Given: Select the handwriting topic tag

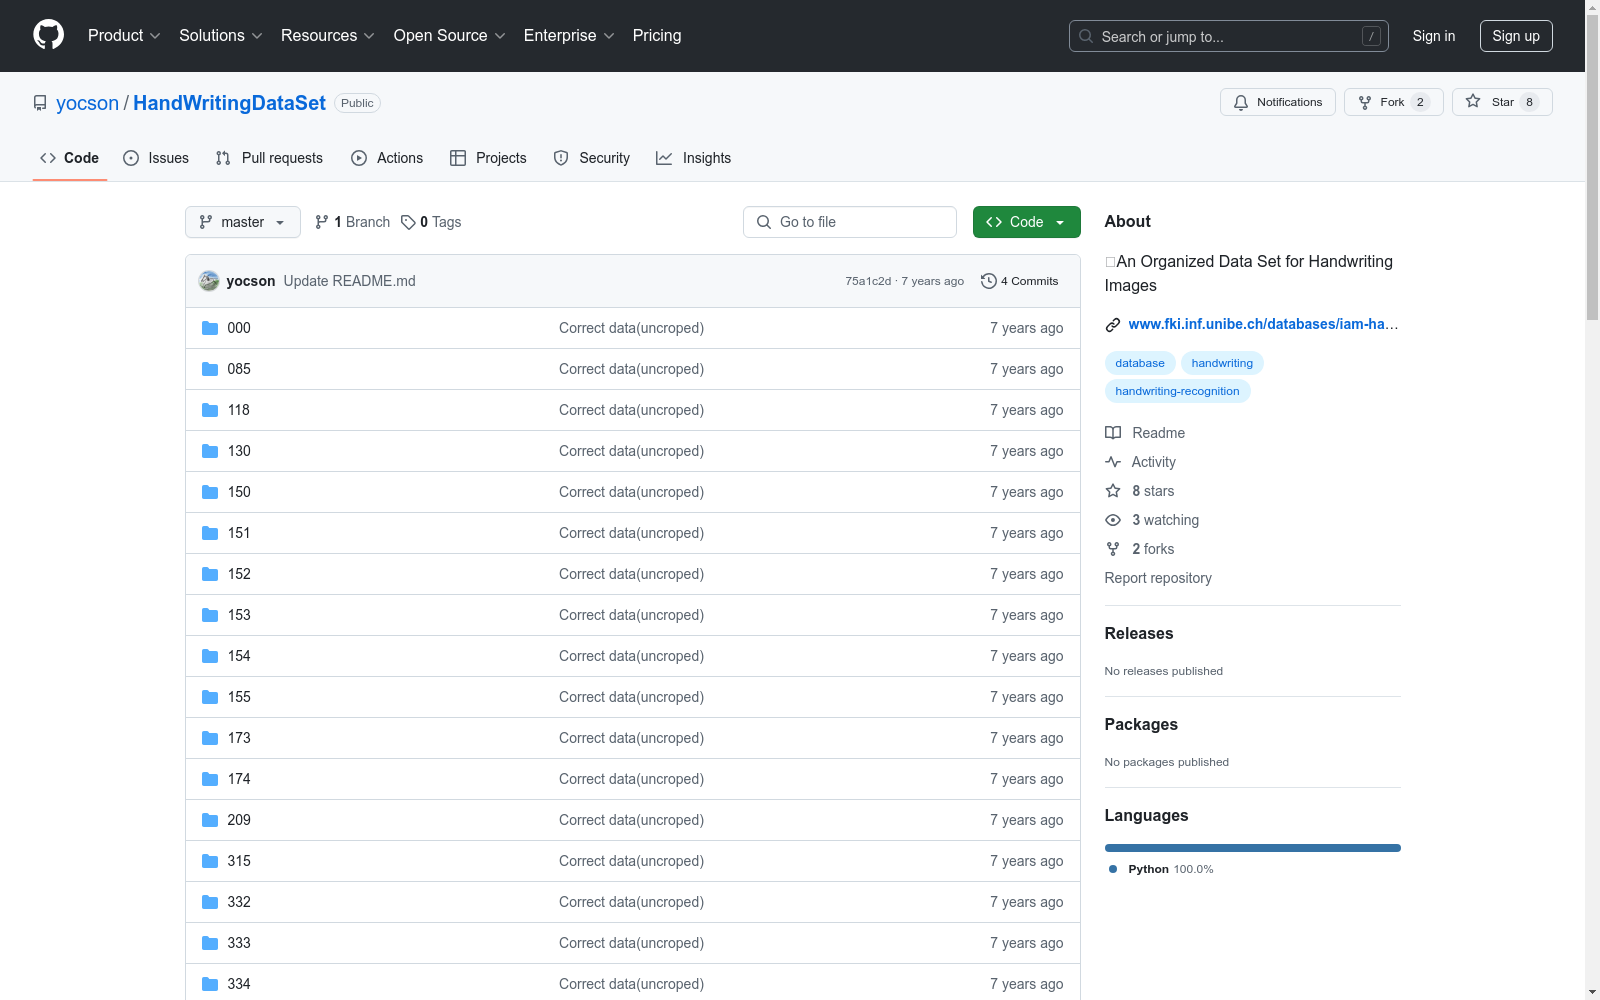Looking at the screenshot, I should click(1222, 363).
